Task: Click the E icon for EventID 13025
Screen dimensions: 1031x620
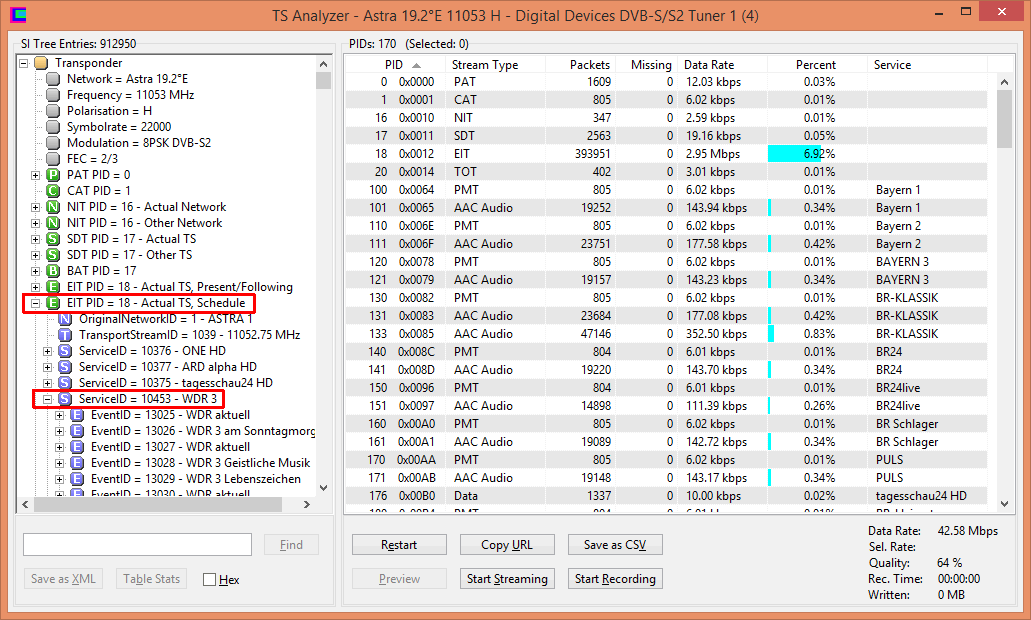Action: (x=77, y=415)
